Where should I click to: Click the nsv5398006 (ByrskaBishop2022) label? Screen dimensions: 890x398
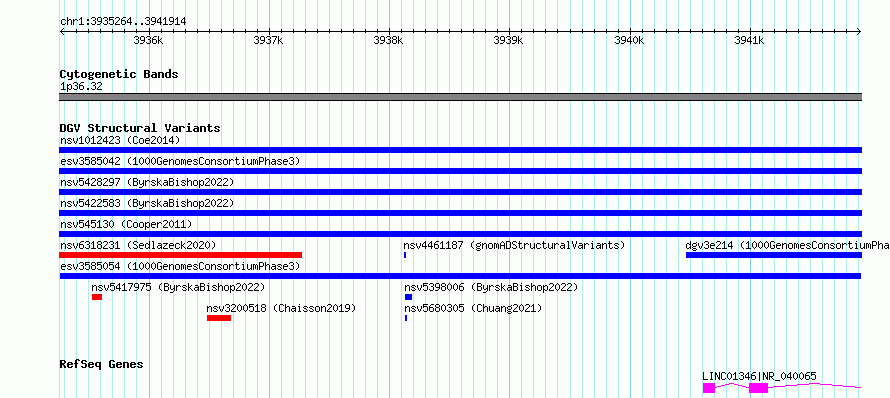(490, 287)
